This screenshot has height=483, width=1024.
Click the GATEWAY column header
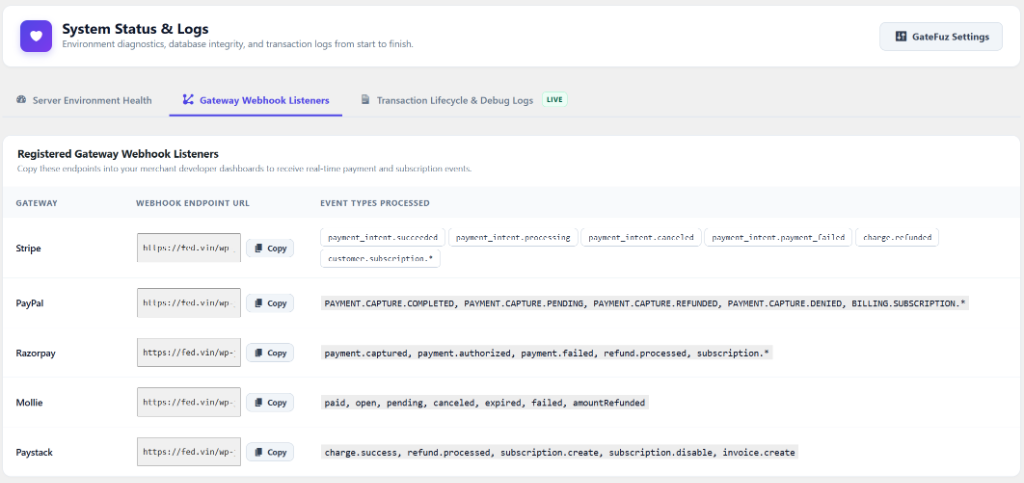click(37, 203)
